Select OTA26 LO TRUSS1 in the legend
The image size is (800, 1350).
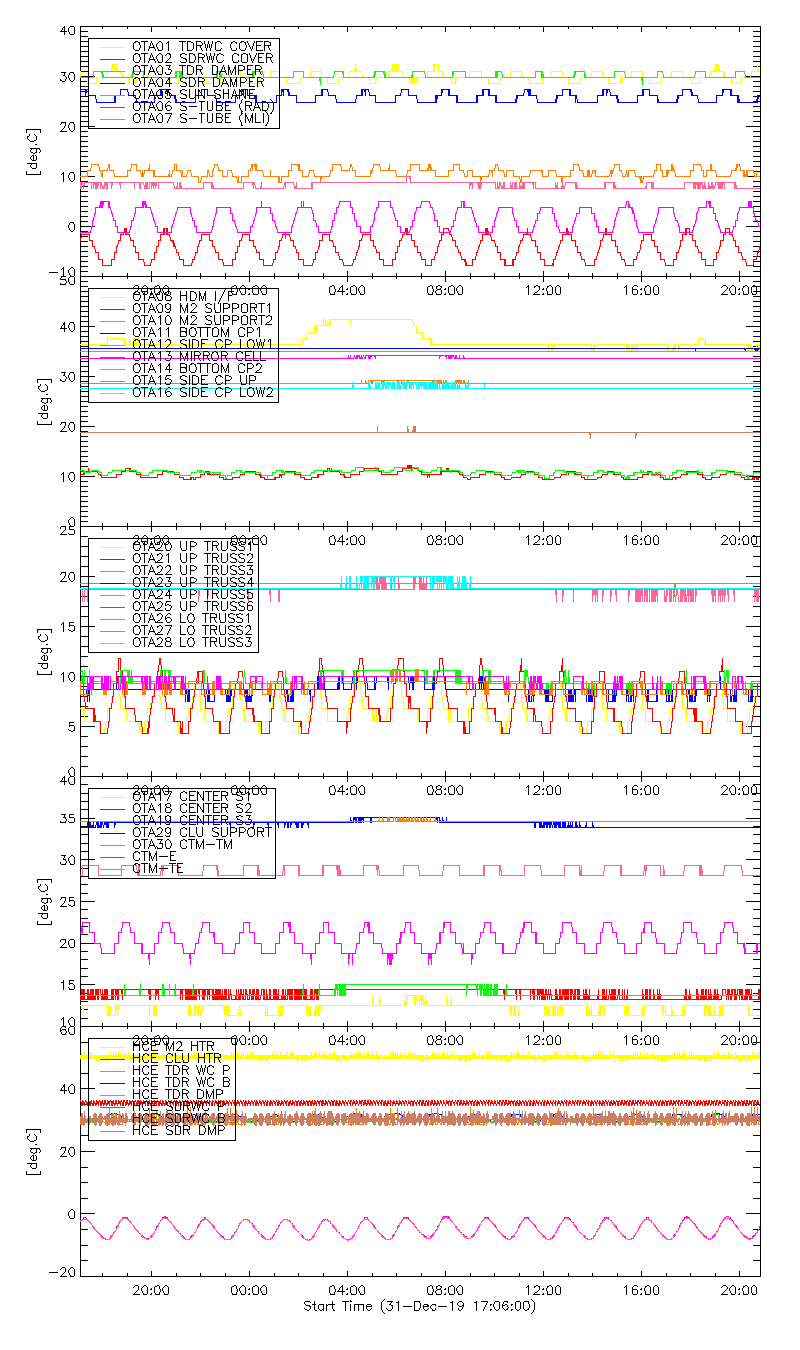tap(187, 618)
